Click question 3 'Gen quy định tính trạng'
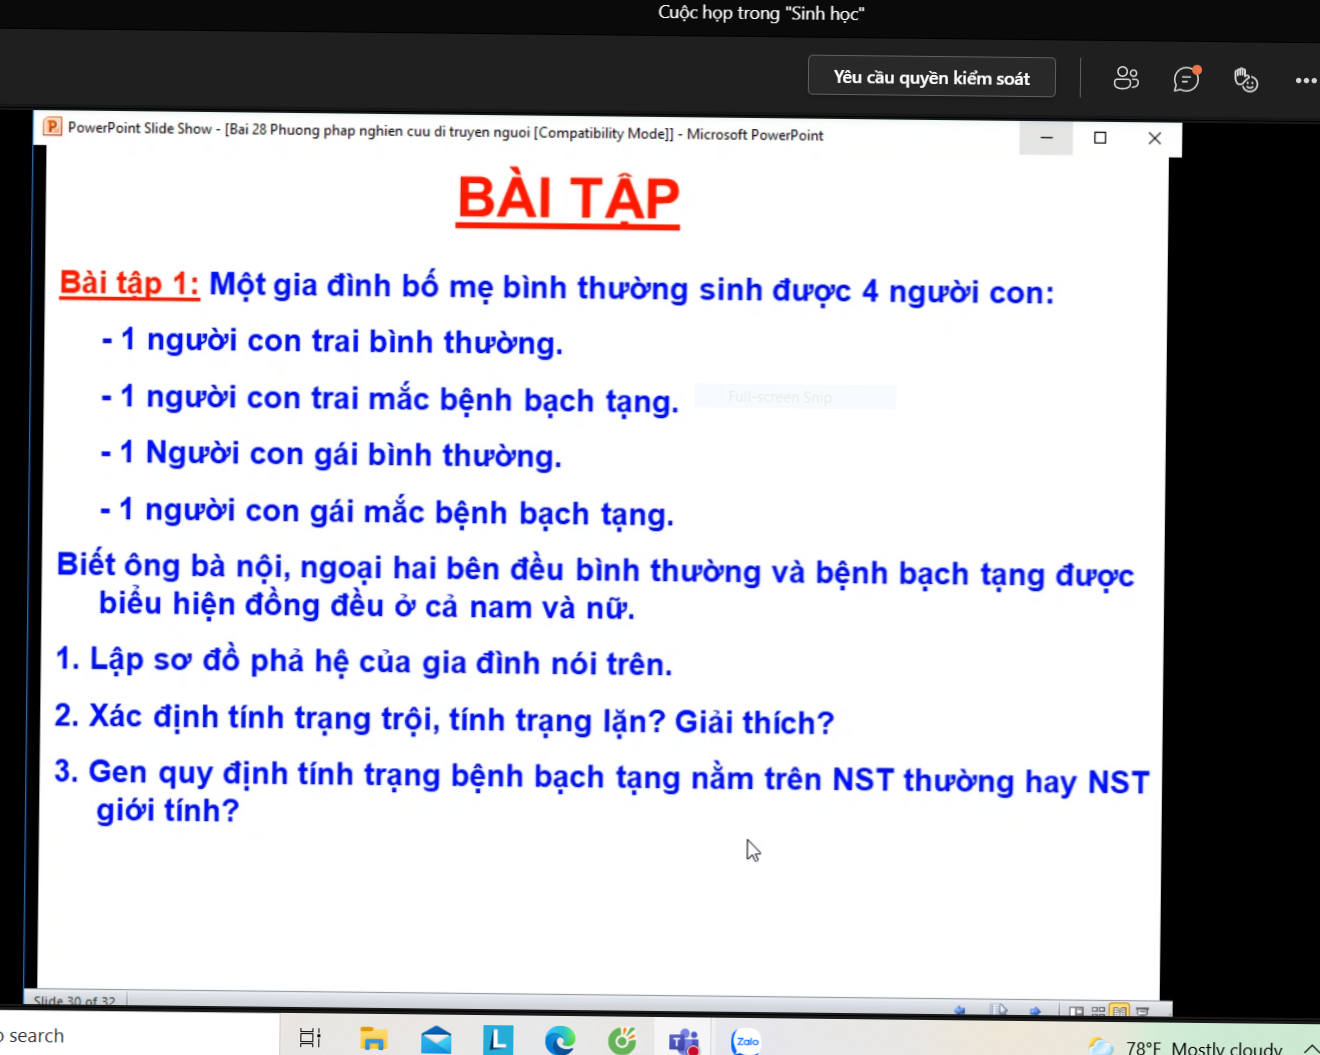The image size is (1320, 1055). click(602, 790)
